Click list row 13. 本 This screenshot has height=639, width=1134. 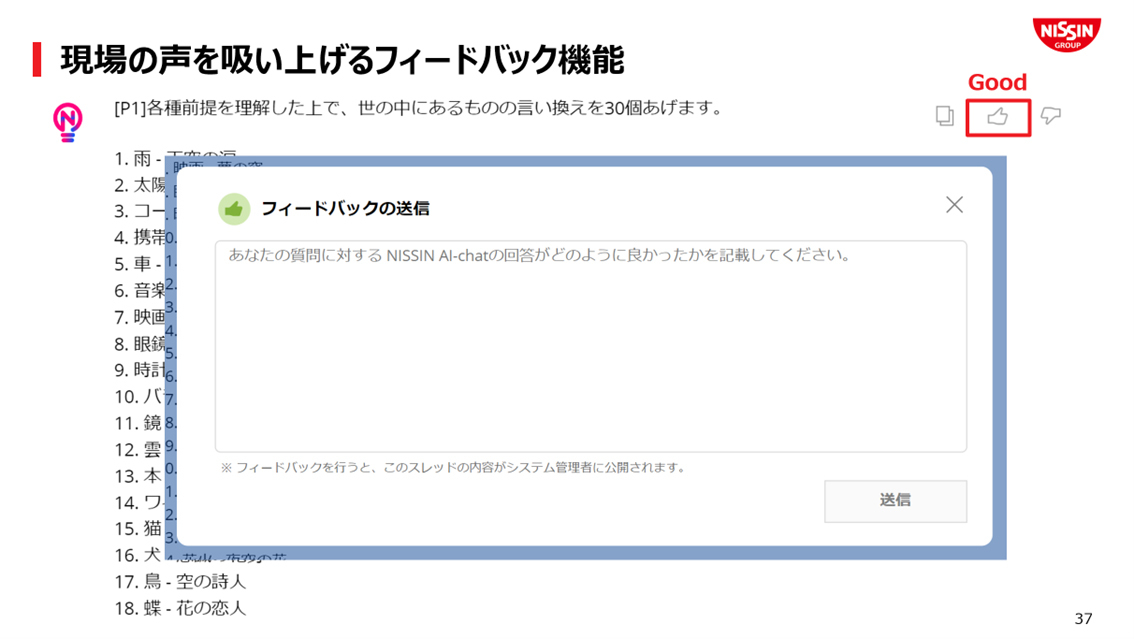tap(138, 476)
